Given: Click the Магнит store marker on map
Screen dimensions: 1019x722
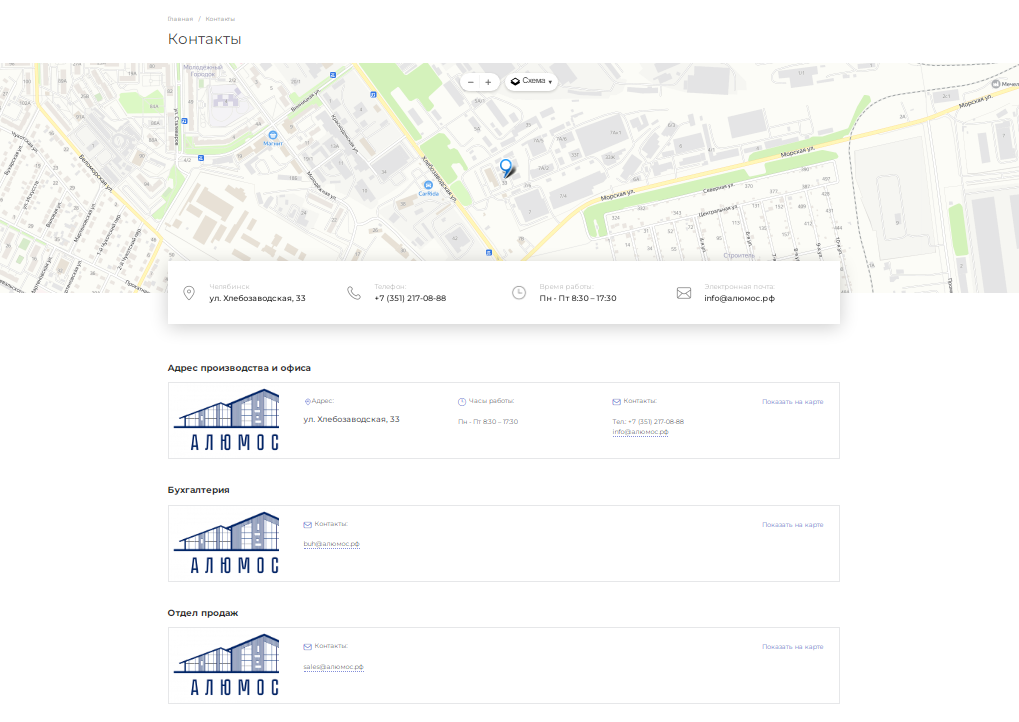Looking at the screenshot, I should (272, 134).
